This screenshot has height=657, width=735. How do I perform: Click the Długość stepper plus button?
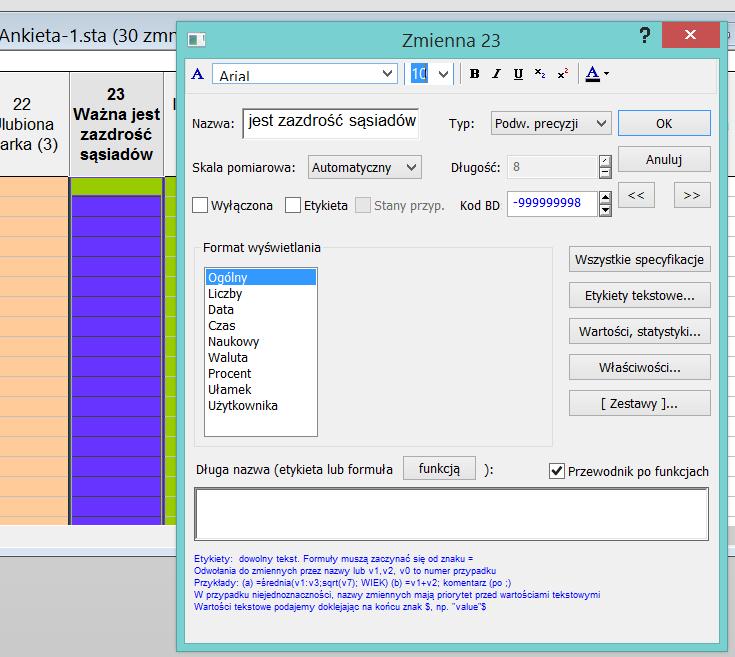click(605, 161)
